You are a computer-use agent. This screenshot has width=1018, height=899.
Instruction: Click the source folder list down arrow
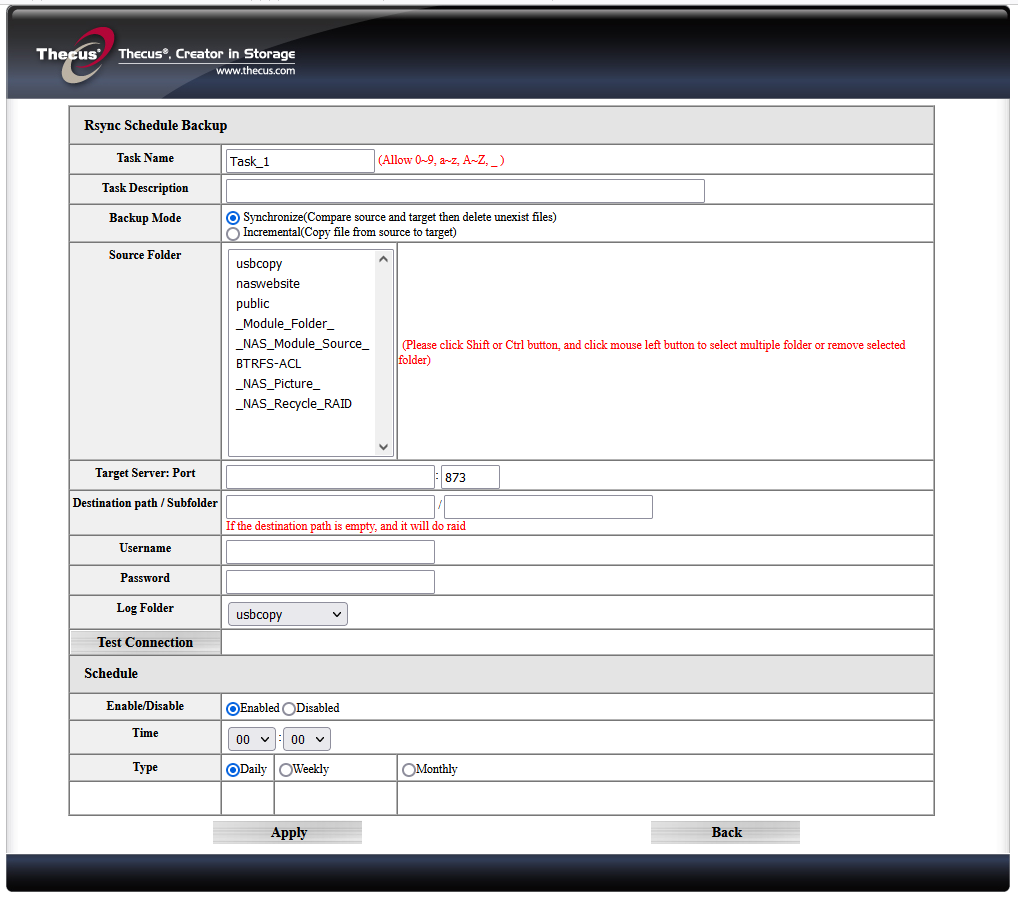pos(383,447)
